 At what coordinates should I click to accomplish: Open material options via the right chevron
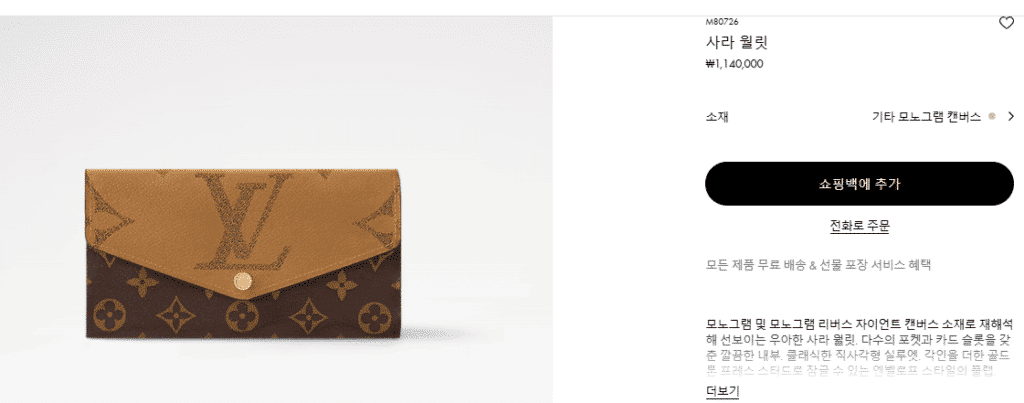(x=1011, y=116)
